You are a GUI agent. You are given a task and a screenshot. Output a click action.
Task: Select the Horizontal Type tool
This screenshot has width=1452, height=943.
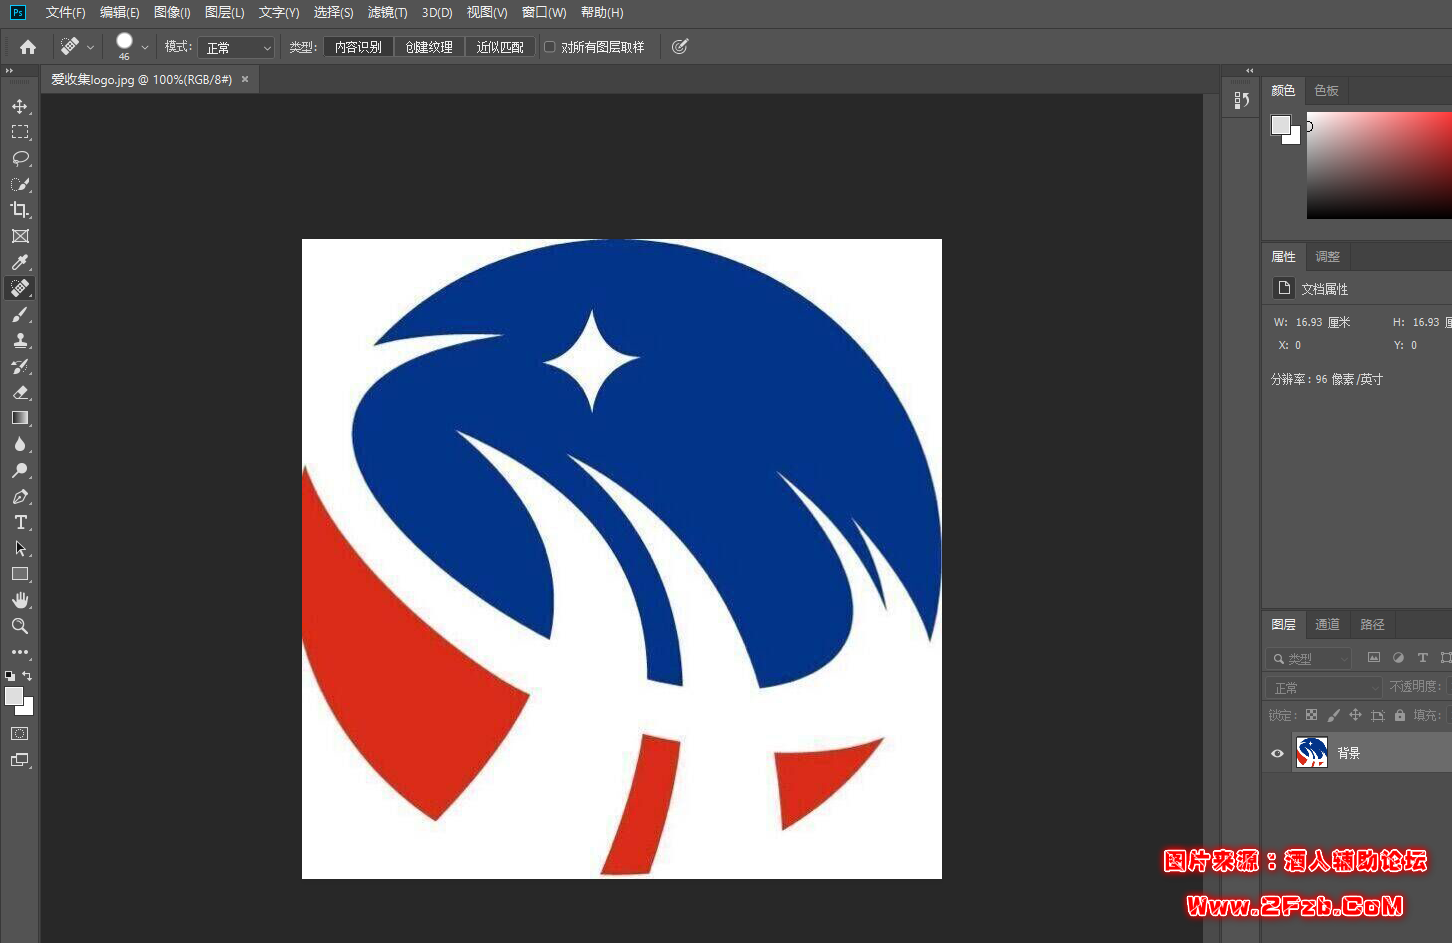point(20,522)
